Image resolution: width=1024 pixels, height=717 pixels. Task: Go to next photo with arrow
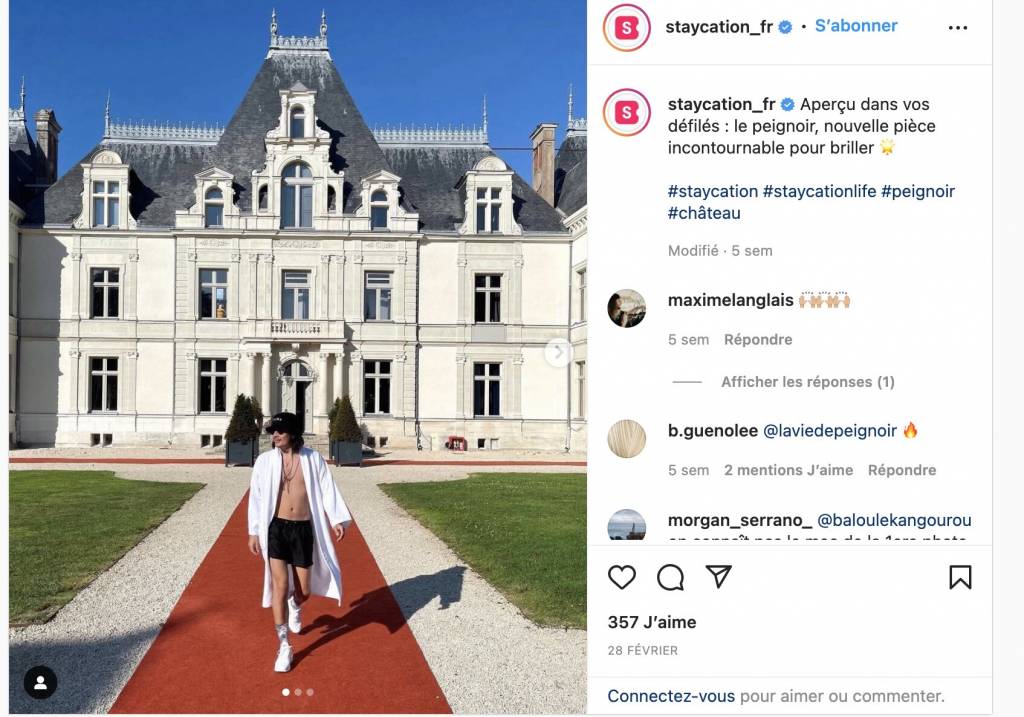pos(558,353)
